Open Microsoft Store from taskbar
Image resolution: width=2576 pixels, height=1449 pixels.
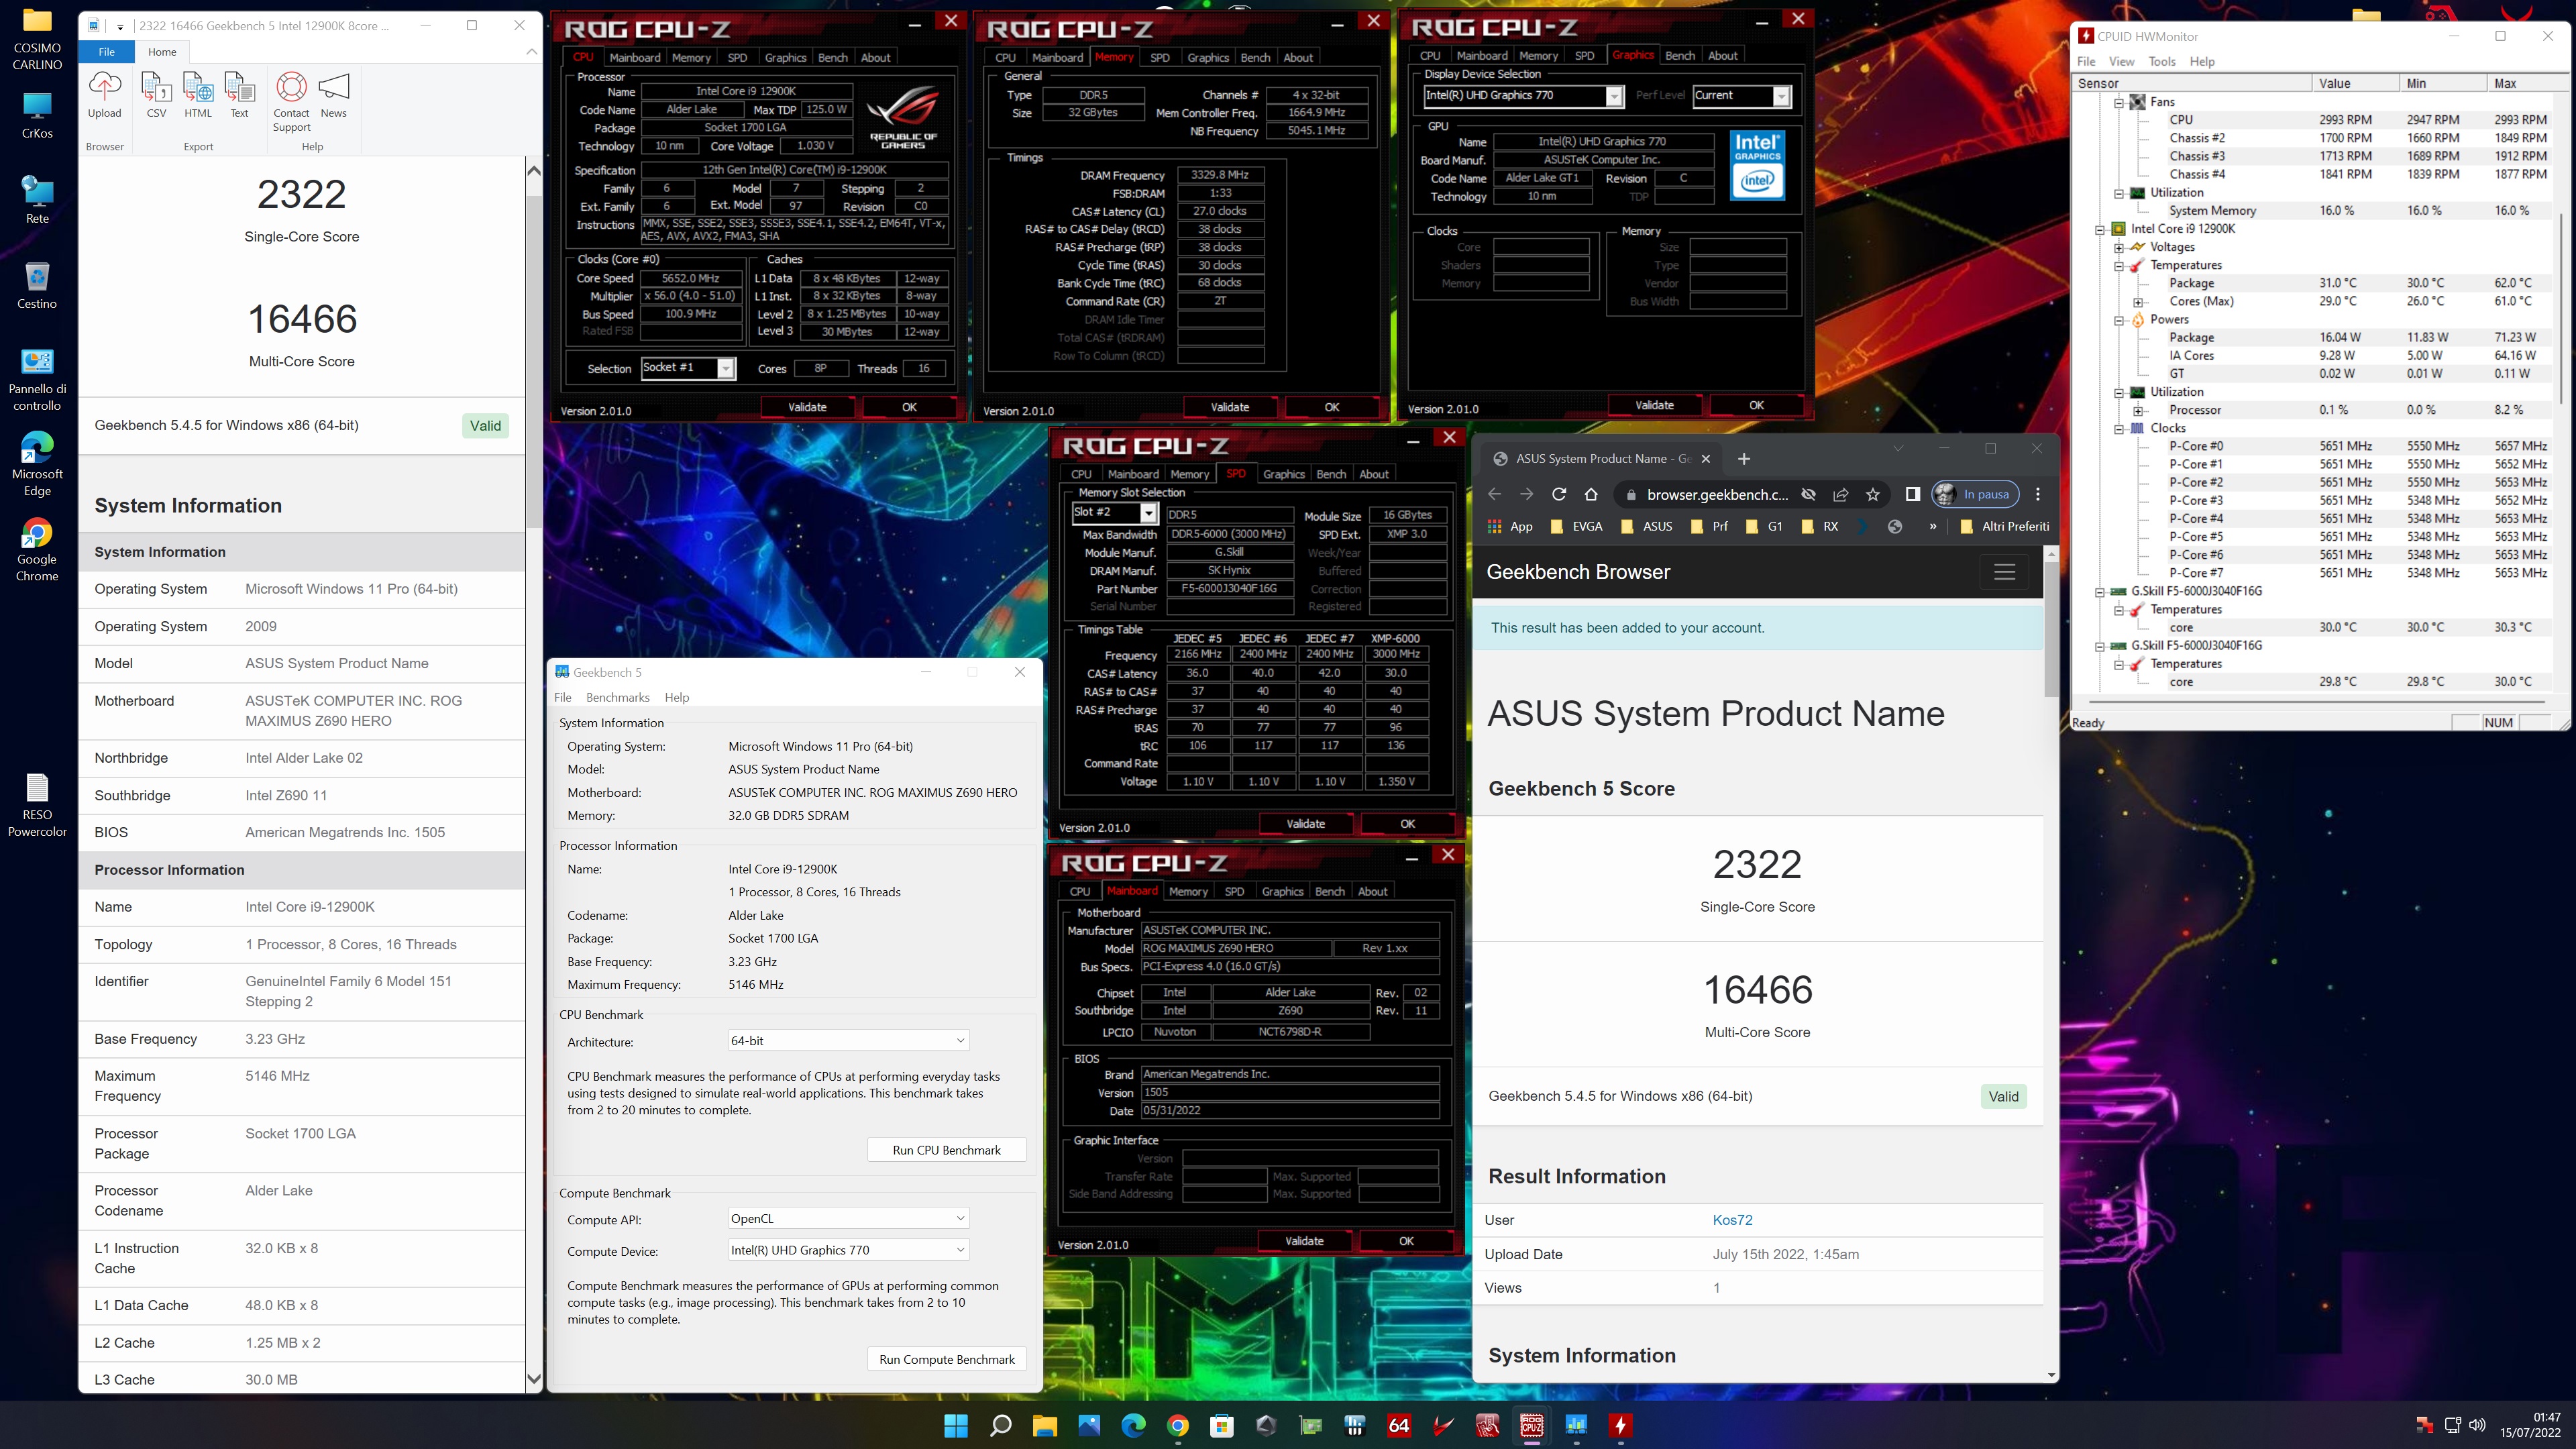(1221, 1425)
